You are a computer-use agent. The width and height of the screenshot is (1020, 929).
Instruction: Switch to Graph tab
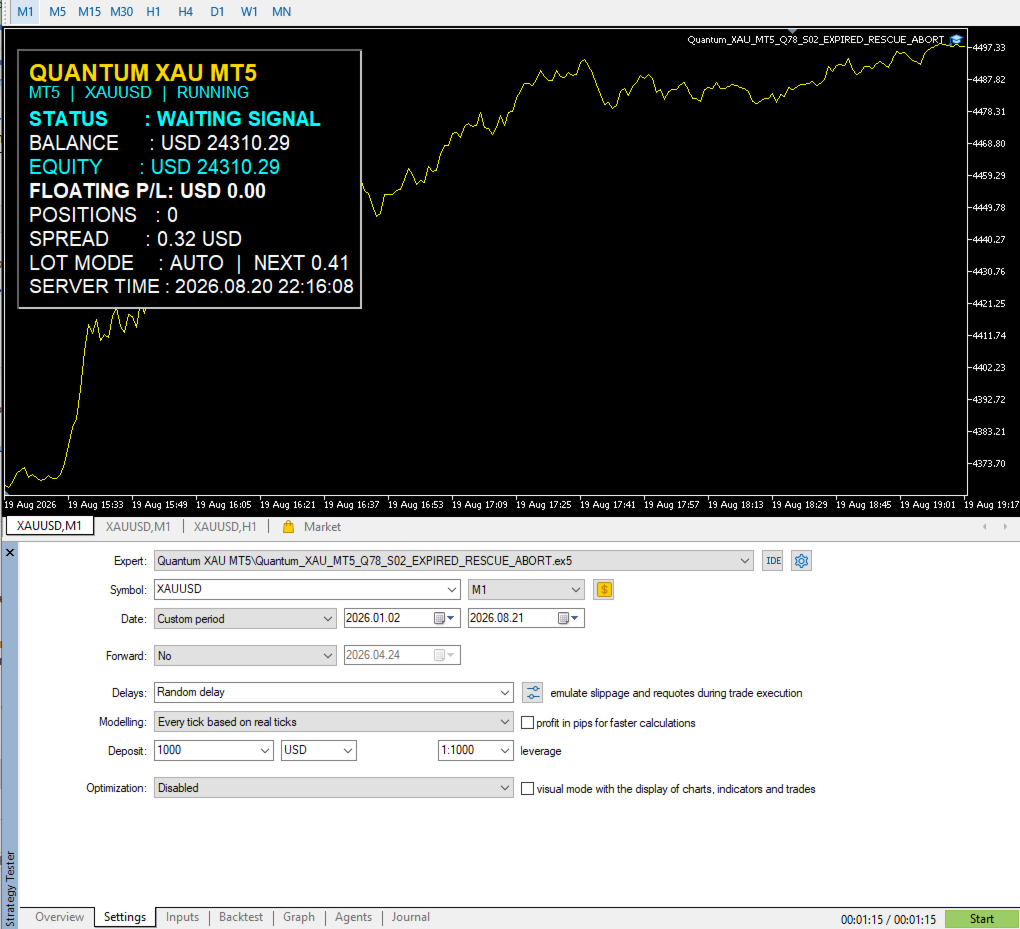(299, 917)
